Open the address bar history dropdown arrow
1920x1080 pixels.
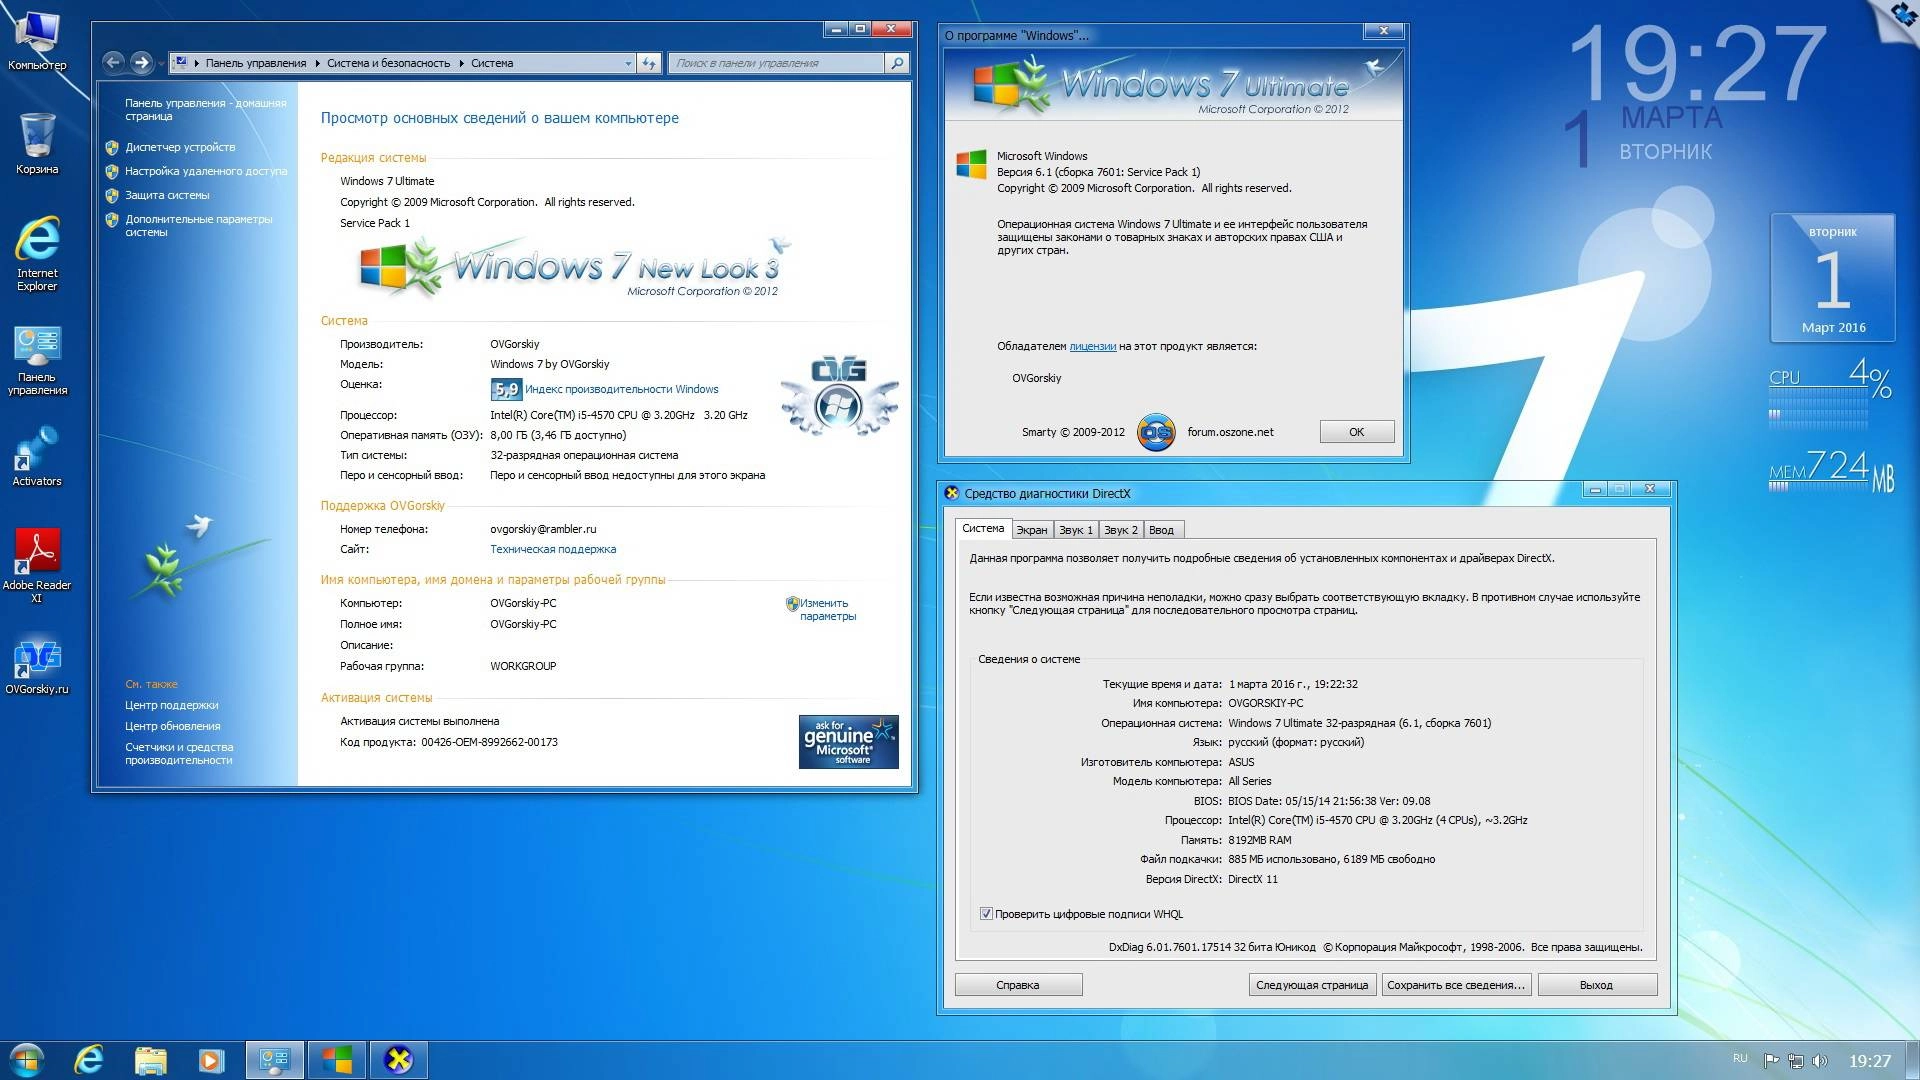pyautogui.click(x=628, y=62)
